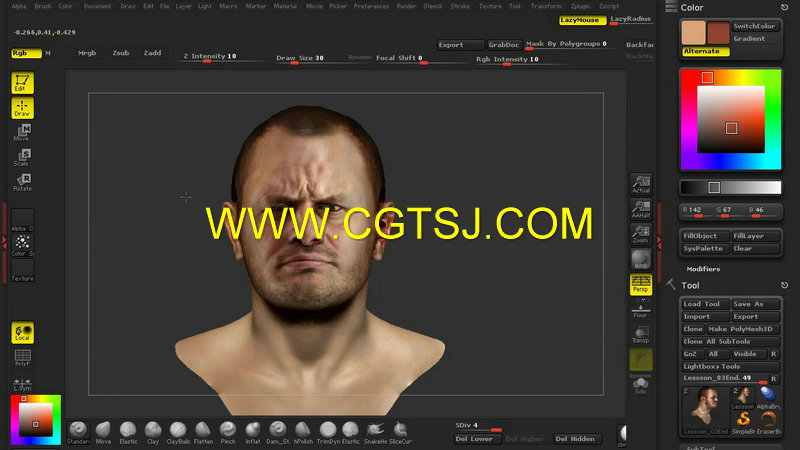Click Del Lower subdivision button
This screenshot has width=800, height=450.
tap(477, 439)
